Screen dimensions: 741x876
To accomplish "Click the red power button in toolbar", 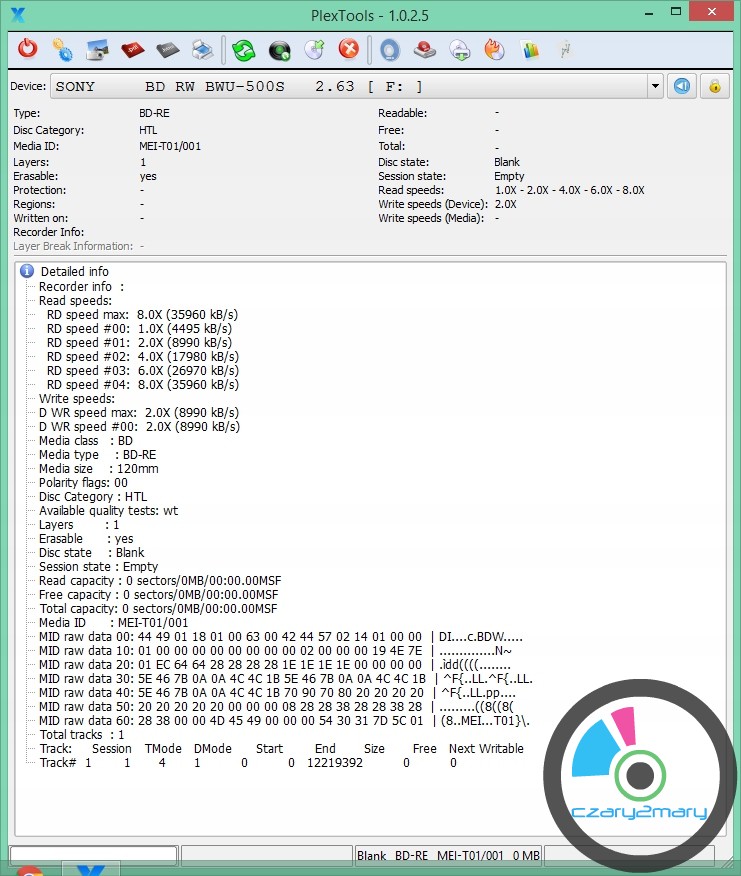I will pos(28,49).
